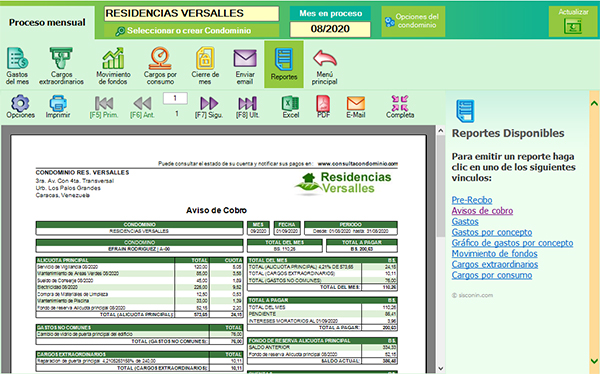Open Cierre de mes

click(205, 65)
